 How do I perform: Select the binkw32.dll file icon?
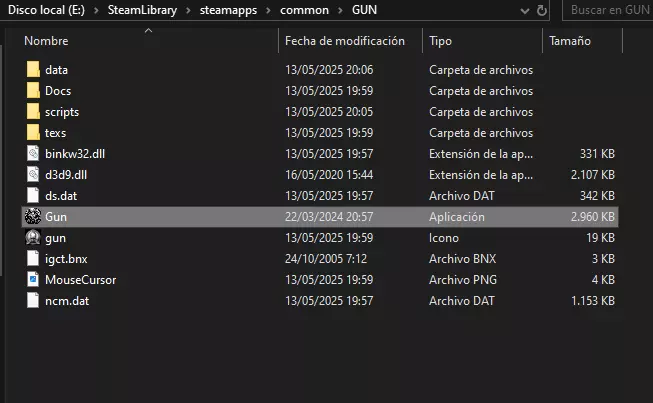[33, 154]
